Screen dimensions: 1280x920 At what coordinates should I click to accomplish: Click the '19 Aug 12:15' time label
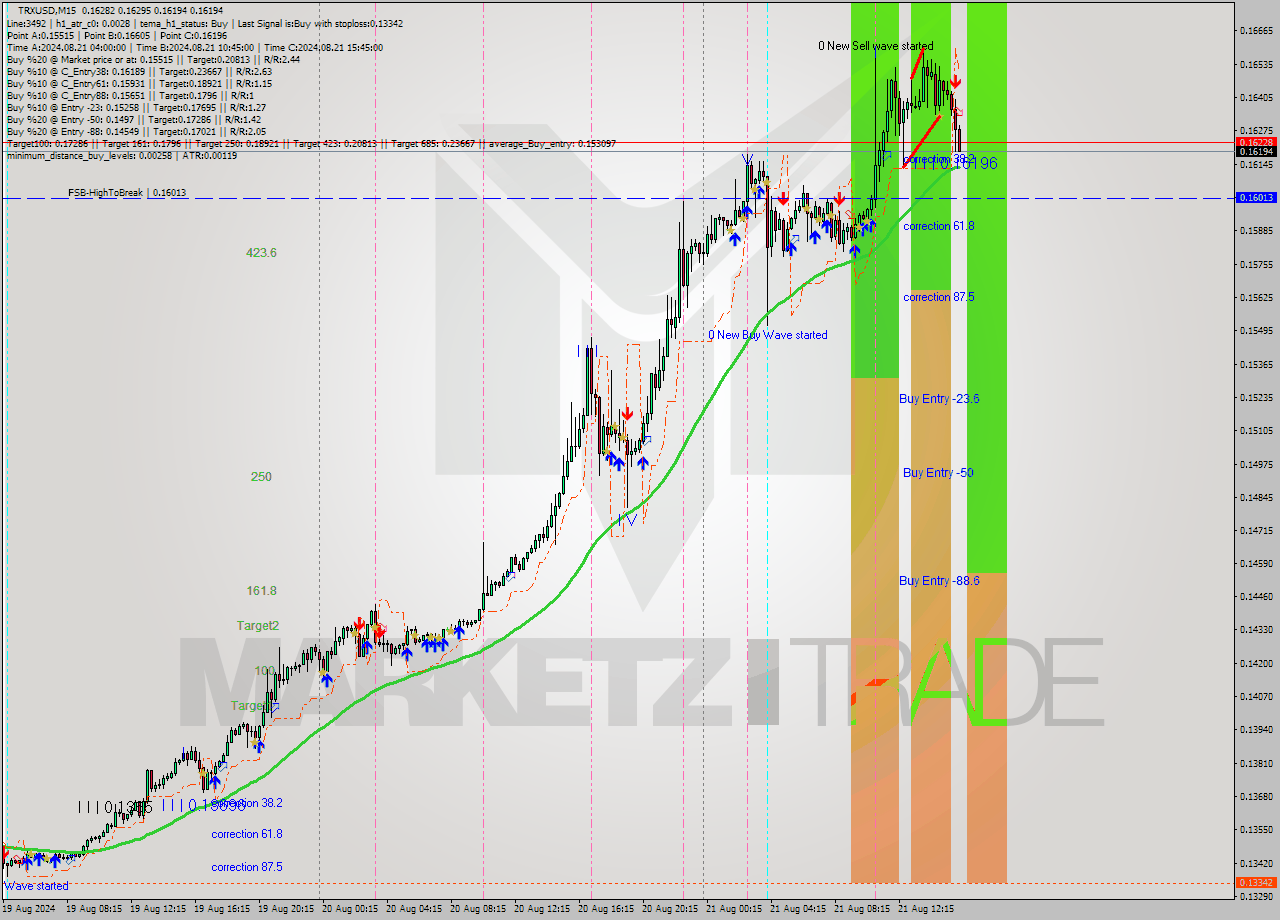(158, 909)
